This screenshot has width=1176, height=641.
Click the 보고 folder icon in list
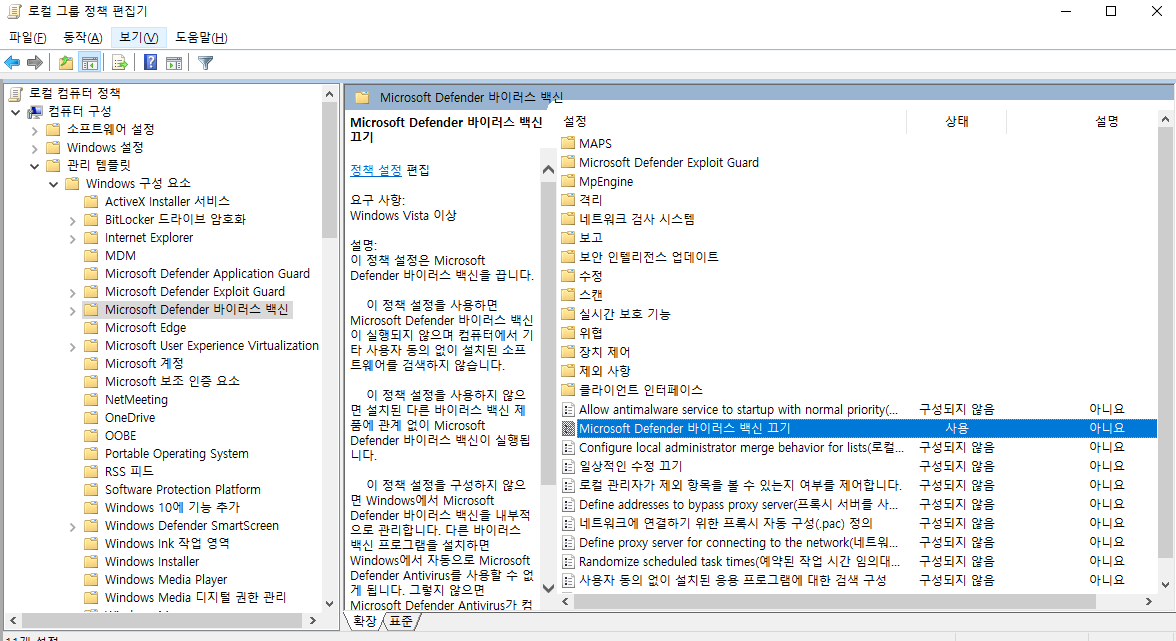[x=568, y=237]
